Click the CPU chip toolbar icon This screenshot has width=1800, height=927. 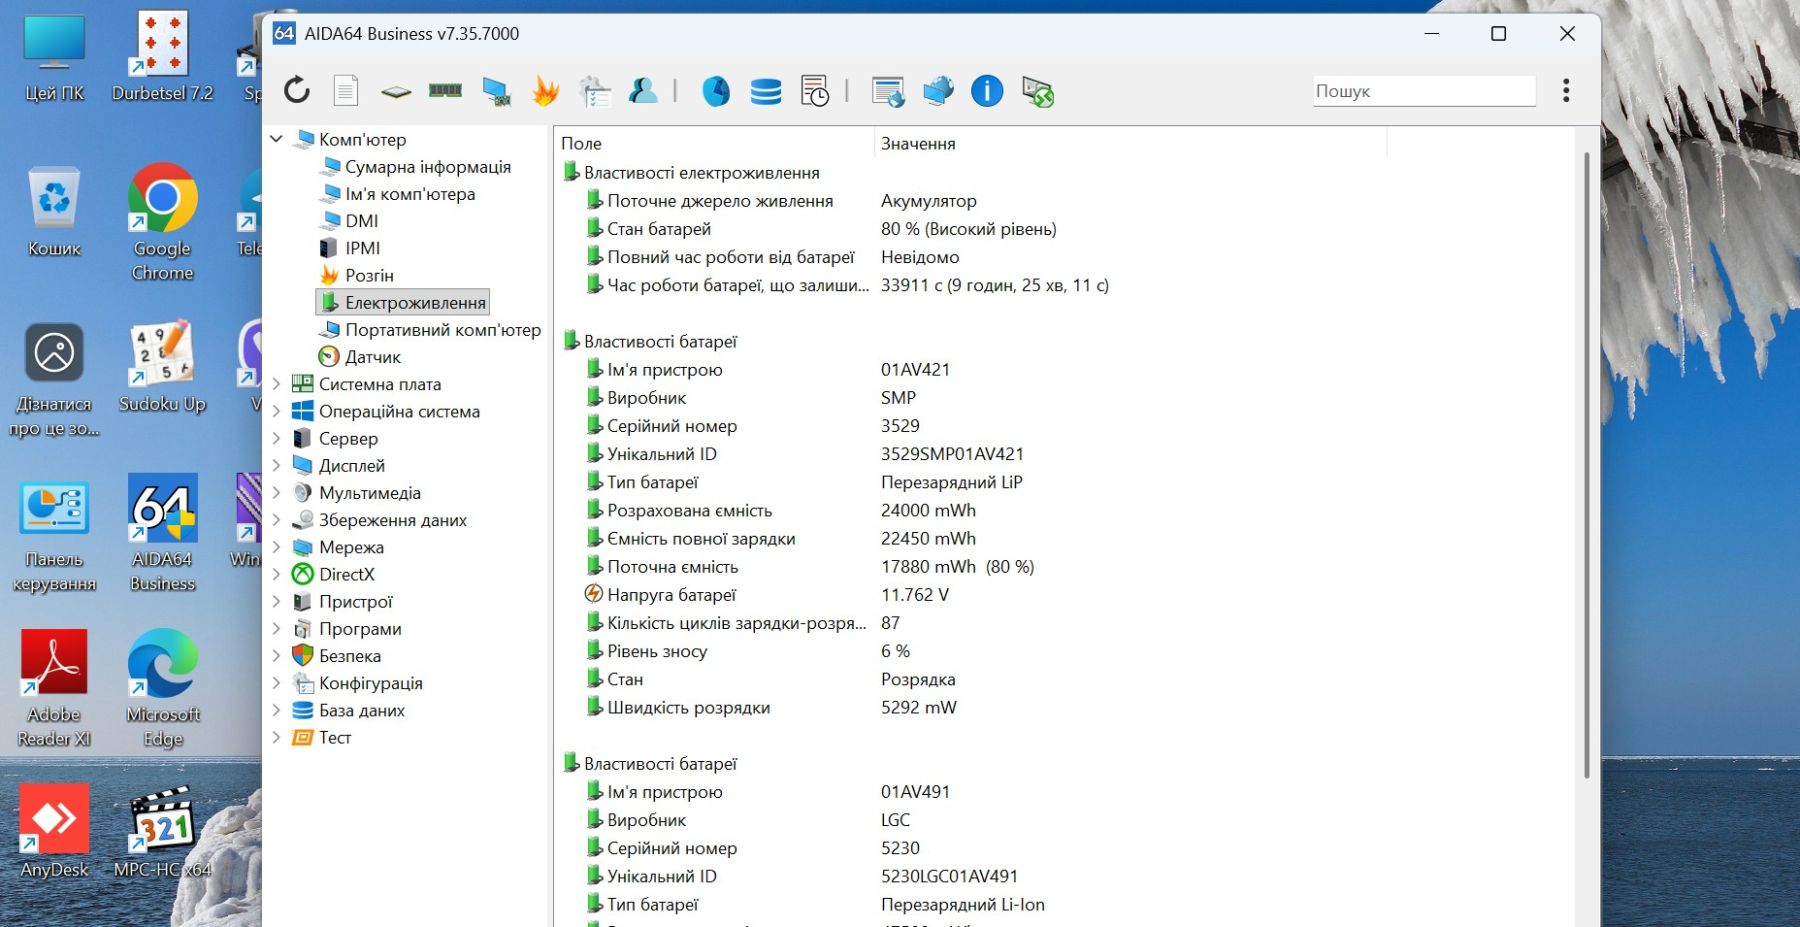(396, 92)
